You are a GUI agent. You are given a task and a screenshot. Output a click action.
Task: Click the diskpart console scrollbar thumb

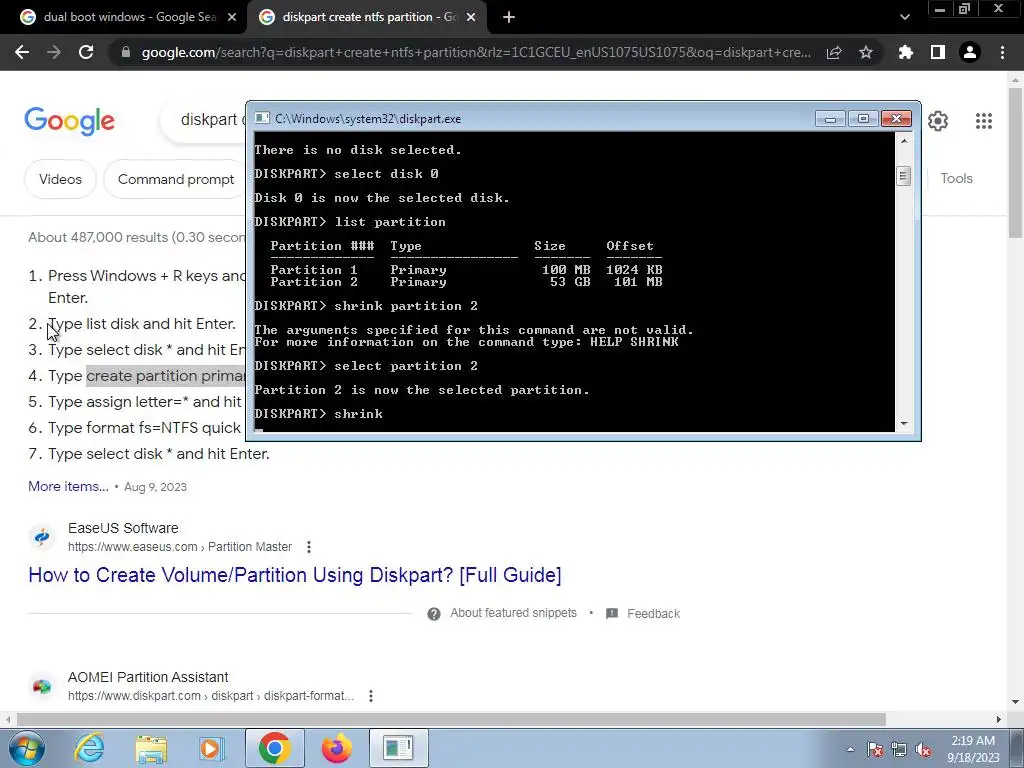[x=904, y=176]
